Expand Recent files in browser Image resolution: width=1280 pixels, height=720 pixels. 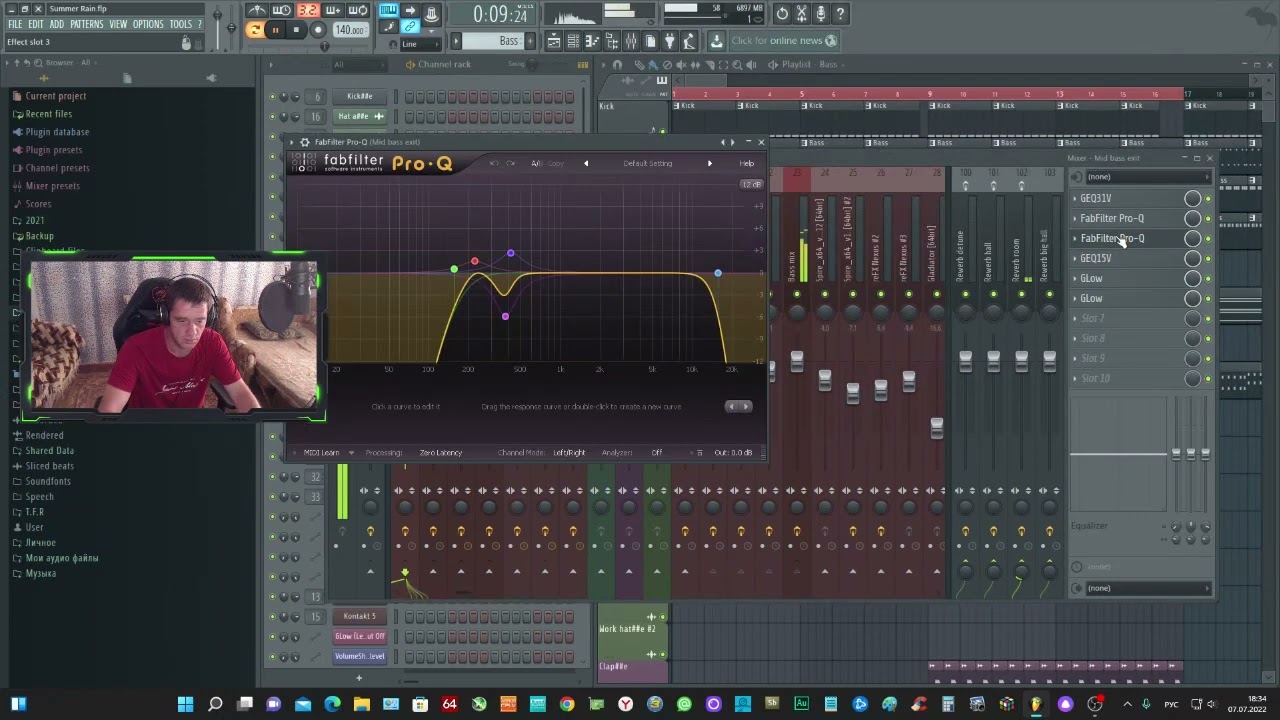[x=48, y=114]
